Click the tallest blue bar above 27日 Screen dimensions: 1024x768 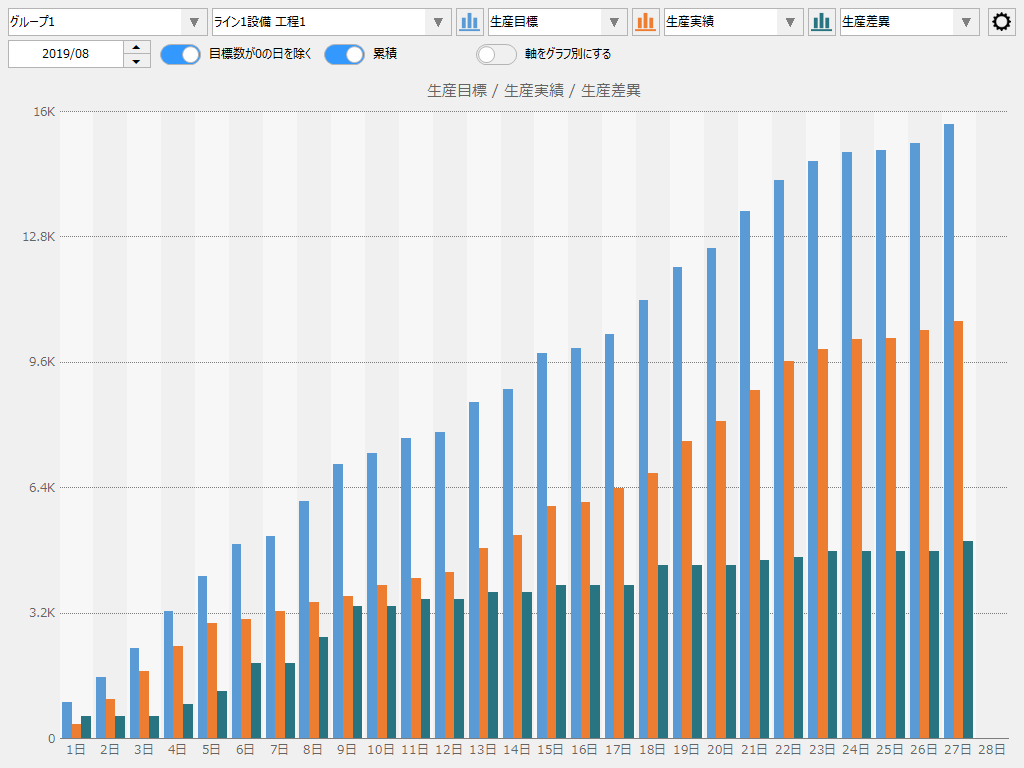pos(950,420)
